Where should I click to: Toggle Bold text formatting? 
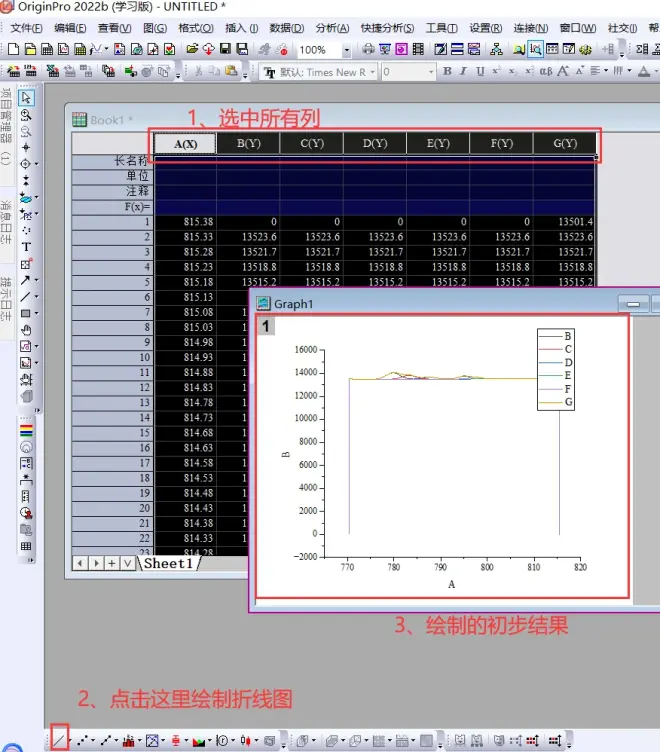[x=447, y=72]
